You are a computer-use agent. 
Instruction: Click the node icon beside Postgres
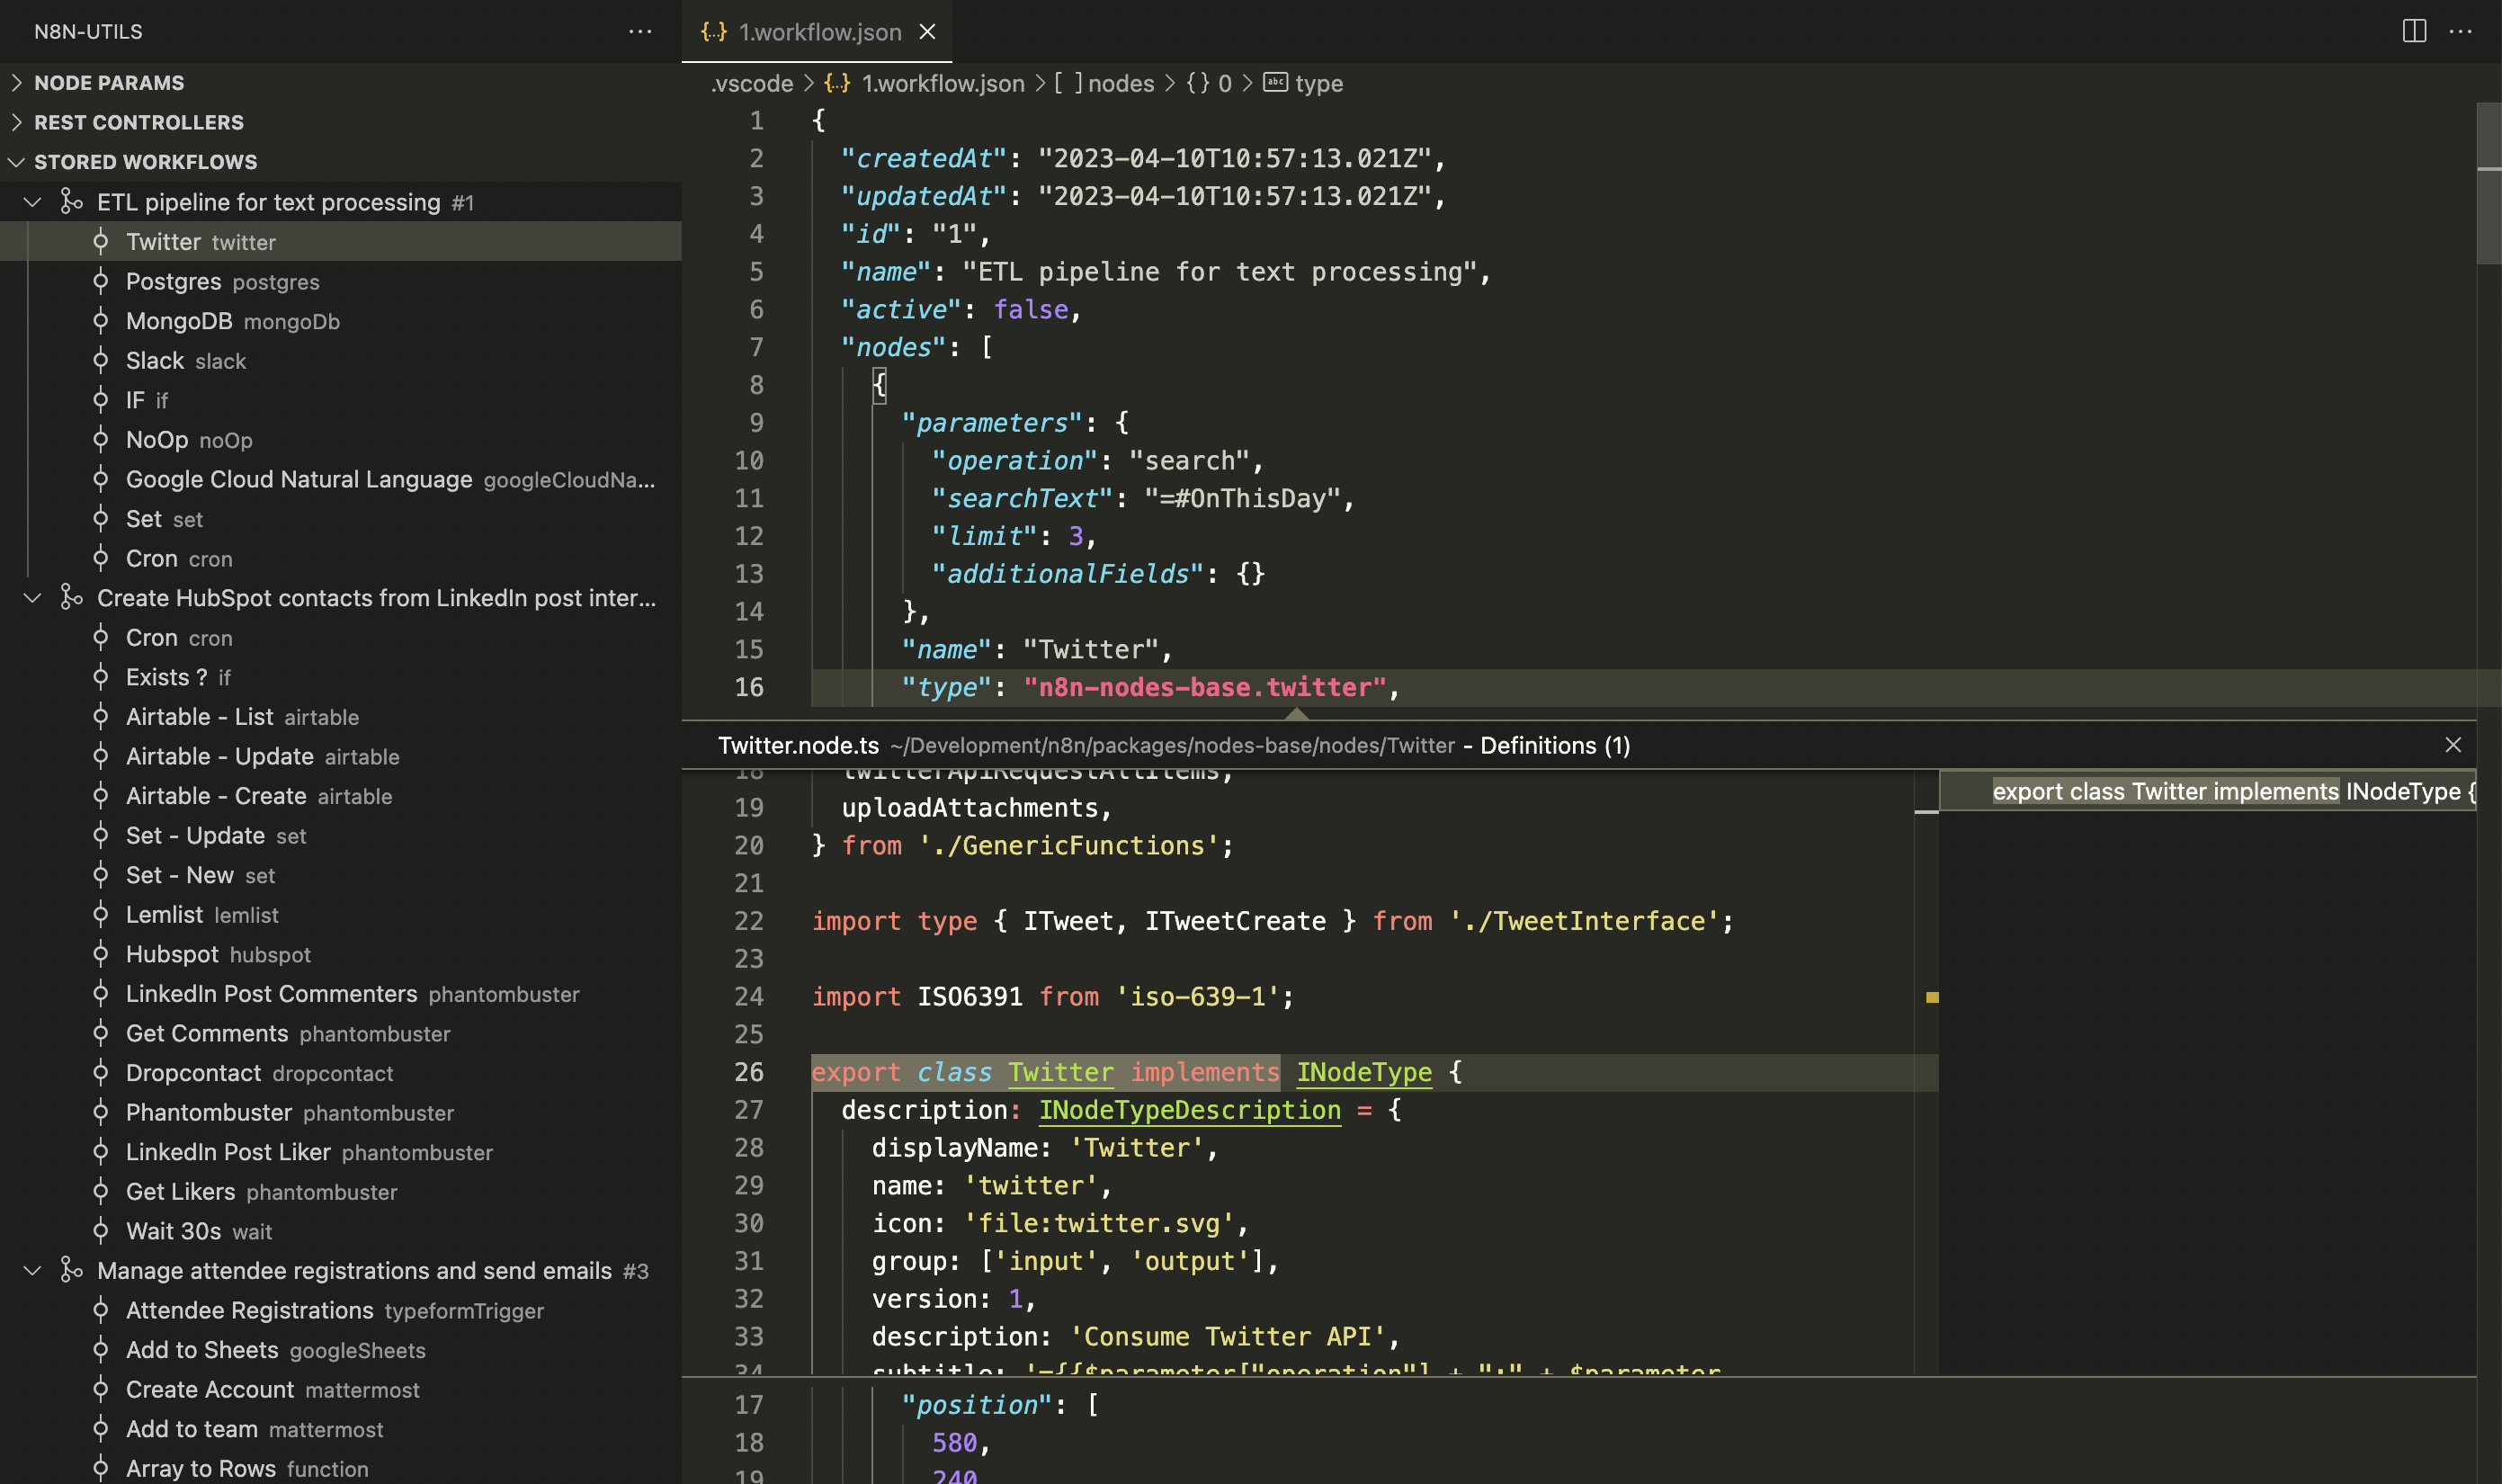pos(100,282)
